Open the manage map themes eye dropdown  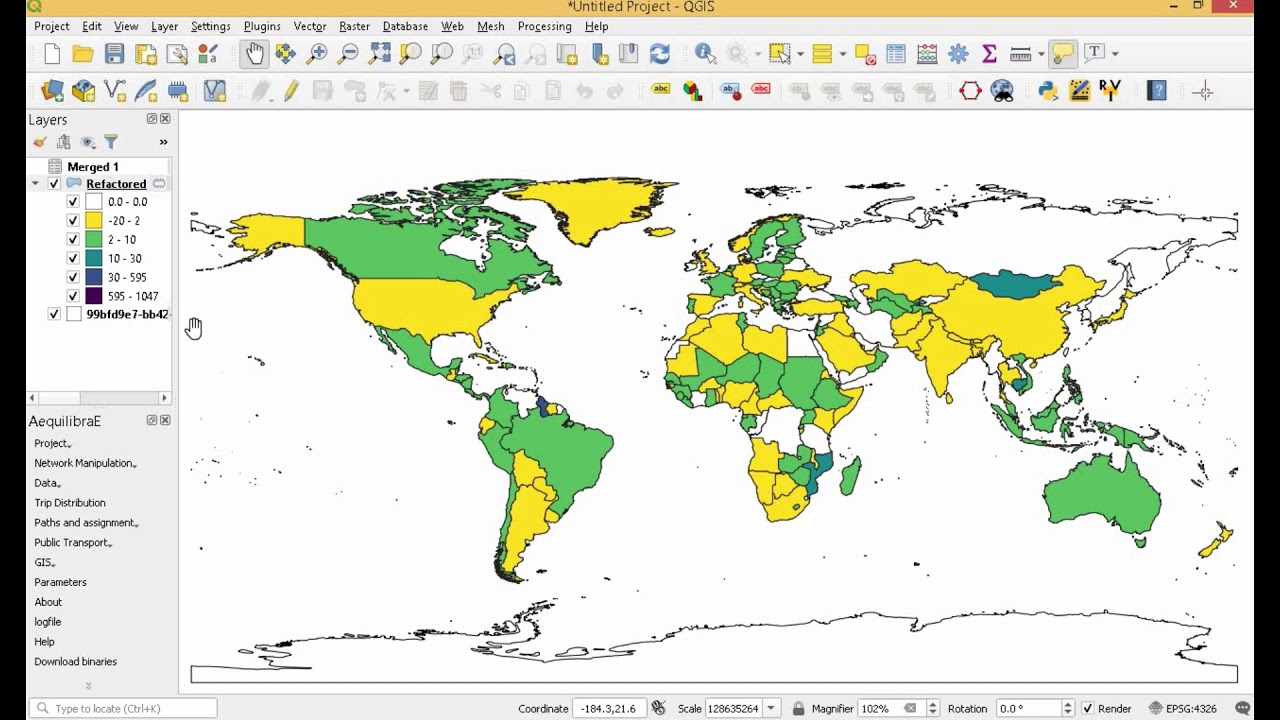[x=88, y=142]
